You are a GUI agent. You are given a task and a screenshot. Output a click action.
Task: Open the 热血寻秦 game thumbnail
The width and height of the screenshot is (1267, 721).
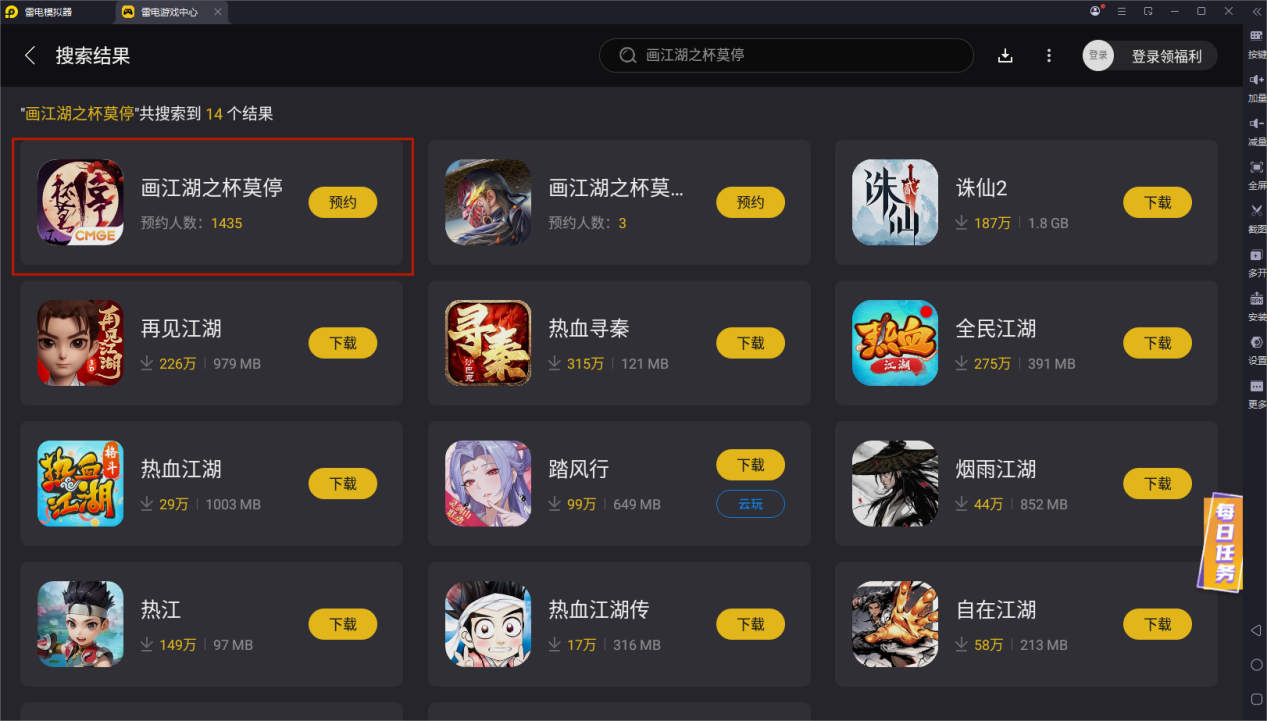[x=488, y=343]
